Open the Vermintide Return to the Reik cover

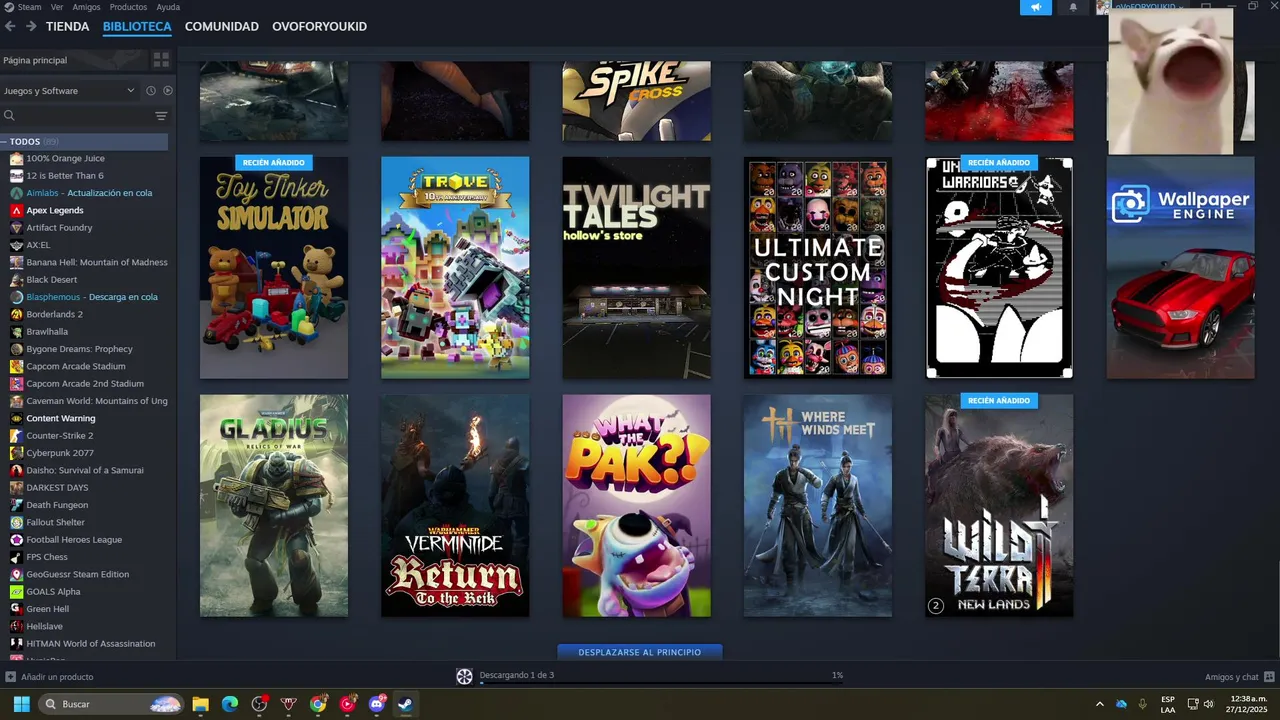pos(455,506)
